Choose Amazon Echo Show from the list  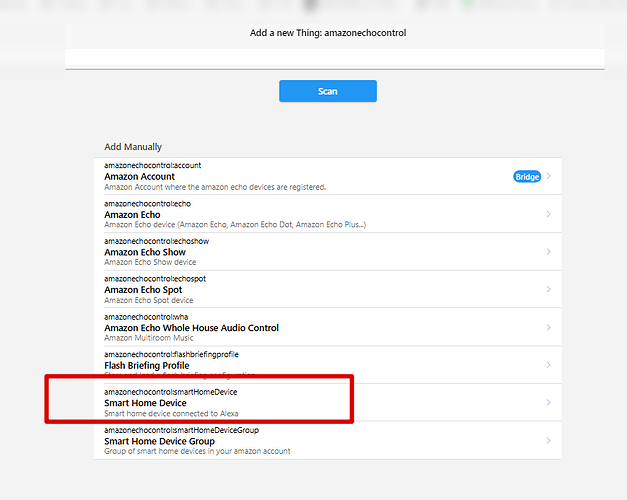click(x=145, y=253)
